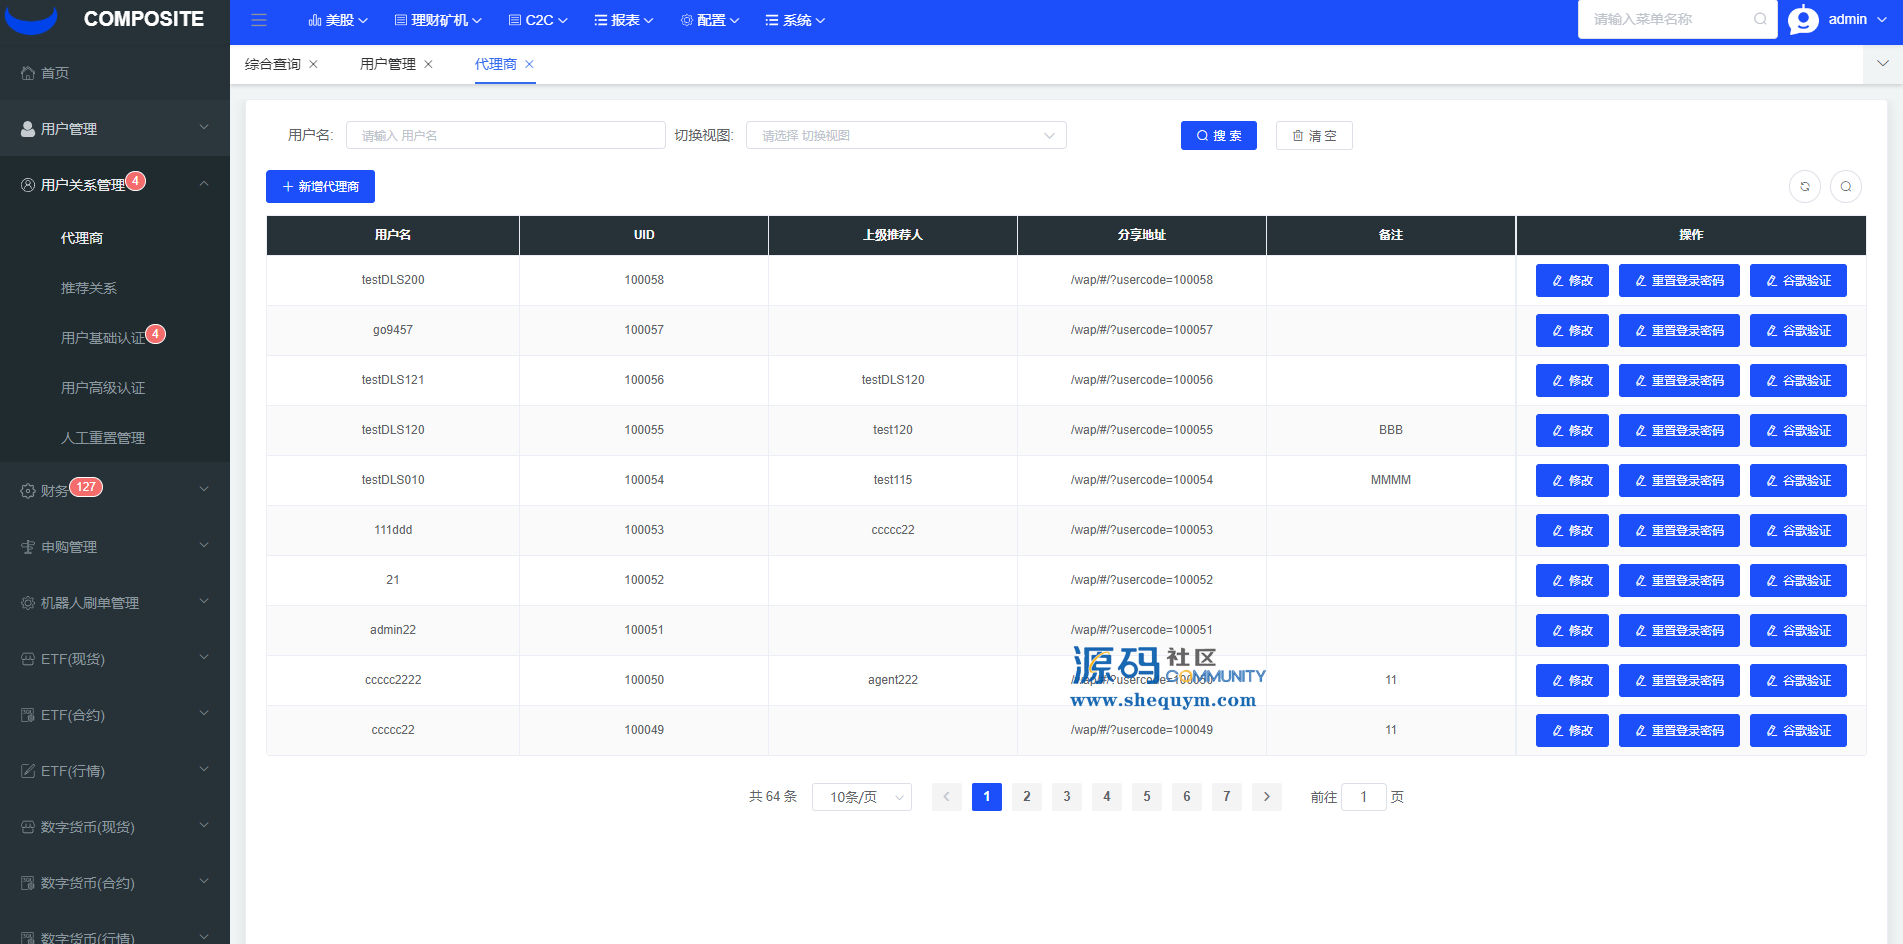Focus the 用户名 search input field
The image size is (1903, 944).
(x=506, y=135)
